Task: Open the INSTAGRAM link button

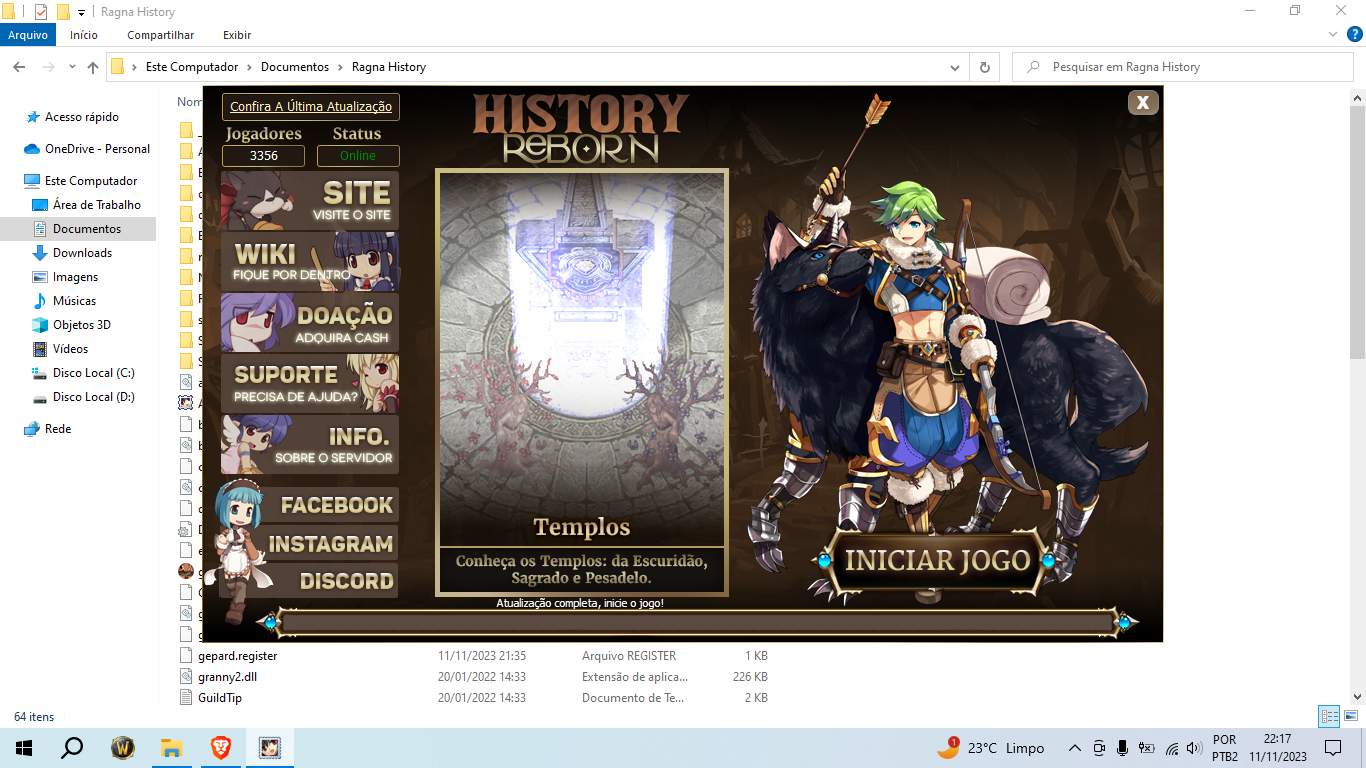Action: click(331, 544)
